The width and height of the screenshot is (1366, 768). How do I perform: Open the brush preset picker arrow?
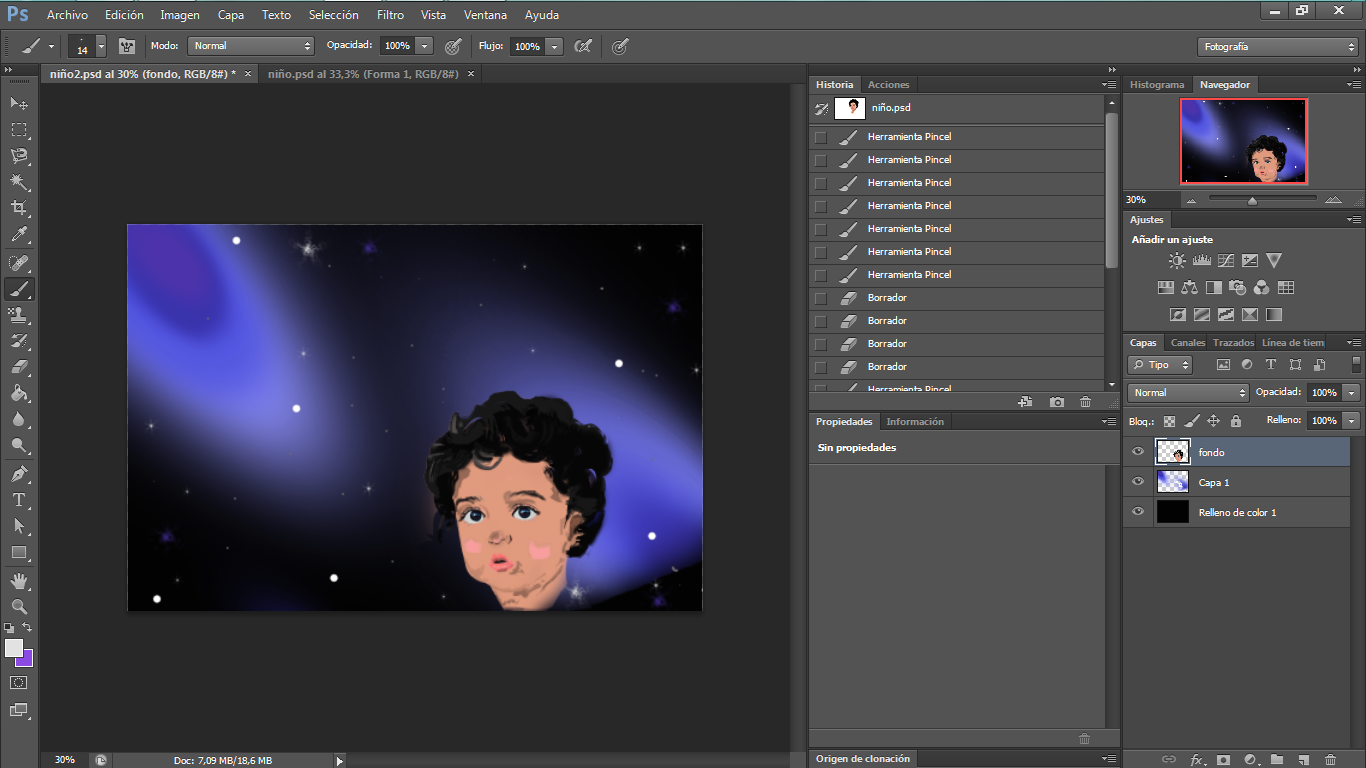[101, 47]
